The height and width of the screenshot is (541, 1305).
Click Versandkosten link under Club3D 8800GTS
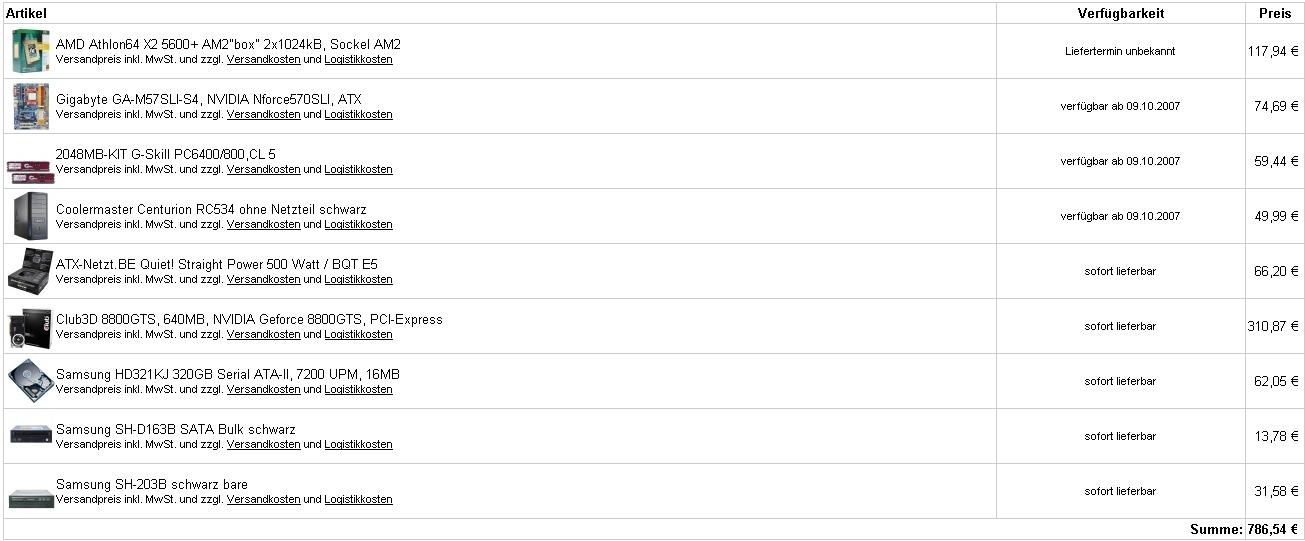[x=263, y=334]
